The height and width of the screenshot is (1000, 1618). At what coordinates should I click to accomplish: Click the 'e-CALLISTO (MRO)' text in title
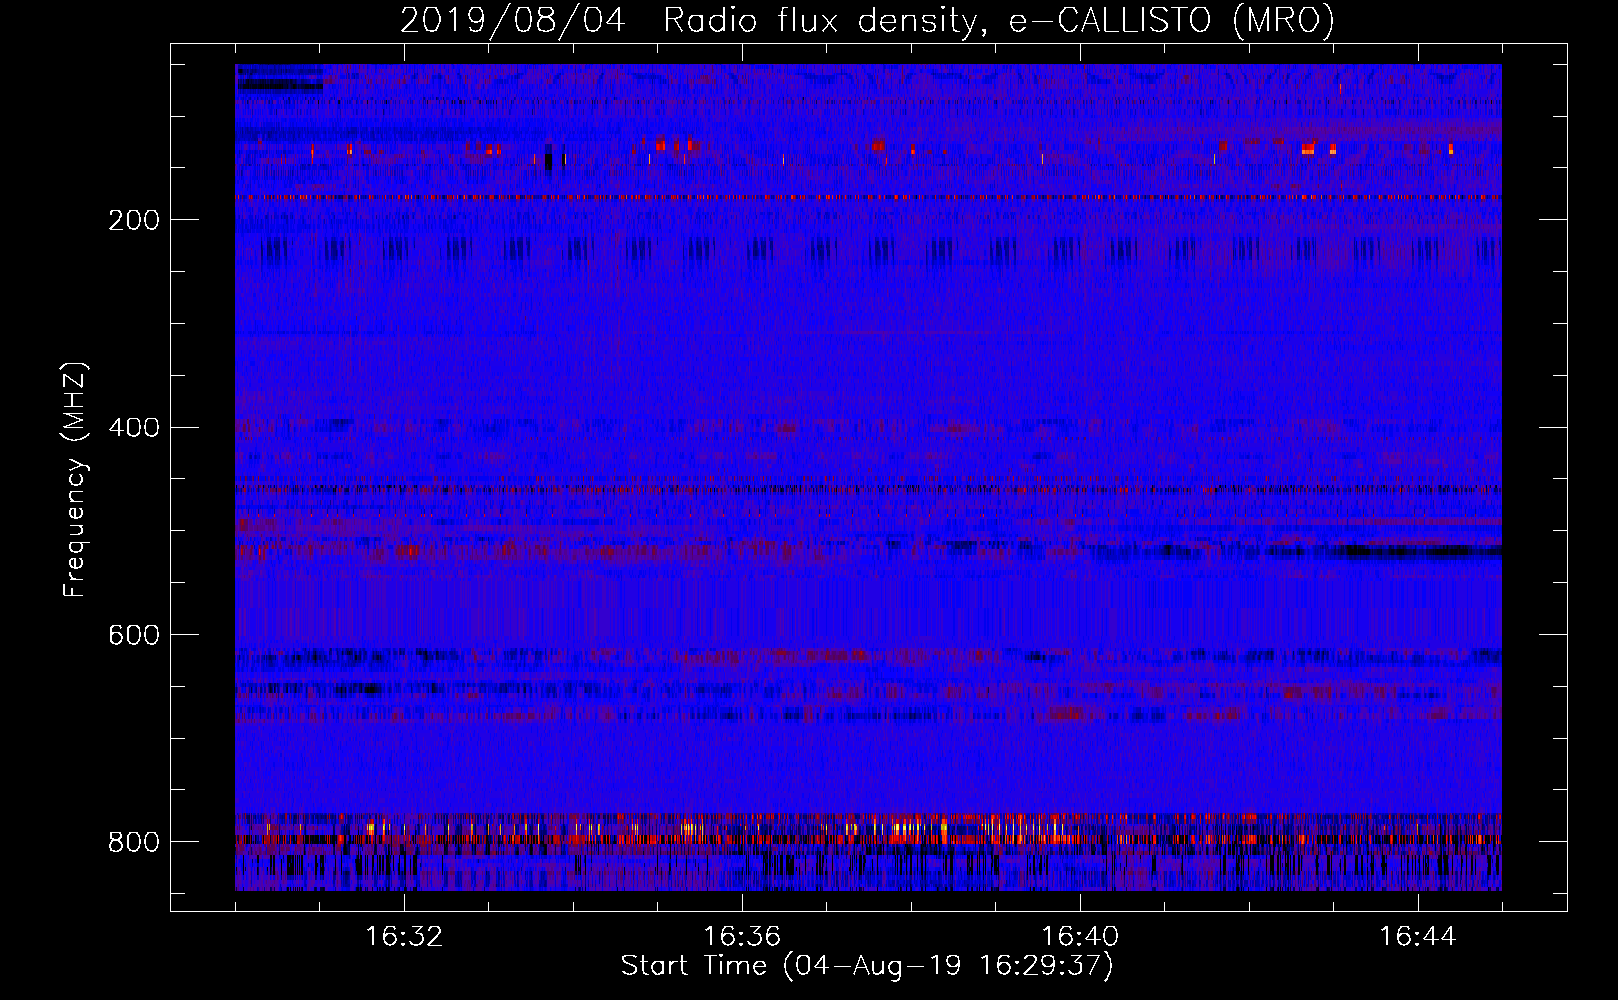pyautogui.click(x=1171, y=20)
